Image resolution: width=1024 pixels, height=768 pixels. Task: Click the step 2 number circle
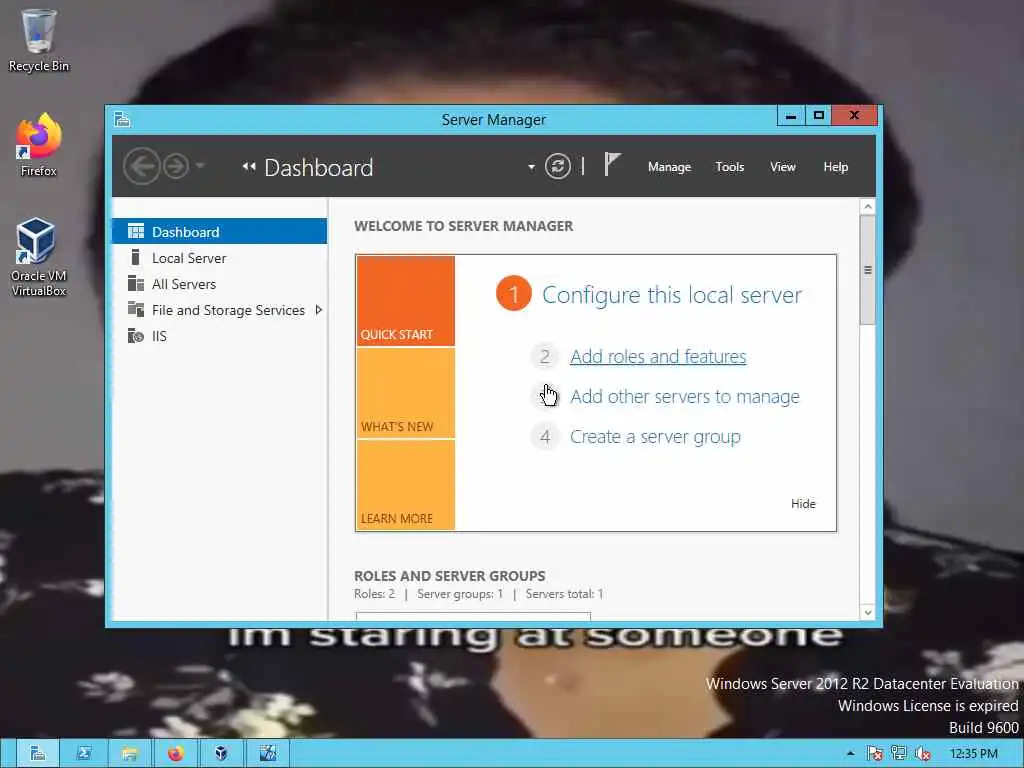tap(545, 357)
